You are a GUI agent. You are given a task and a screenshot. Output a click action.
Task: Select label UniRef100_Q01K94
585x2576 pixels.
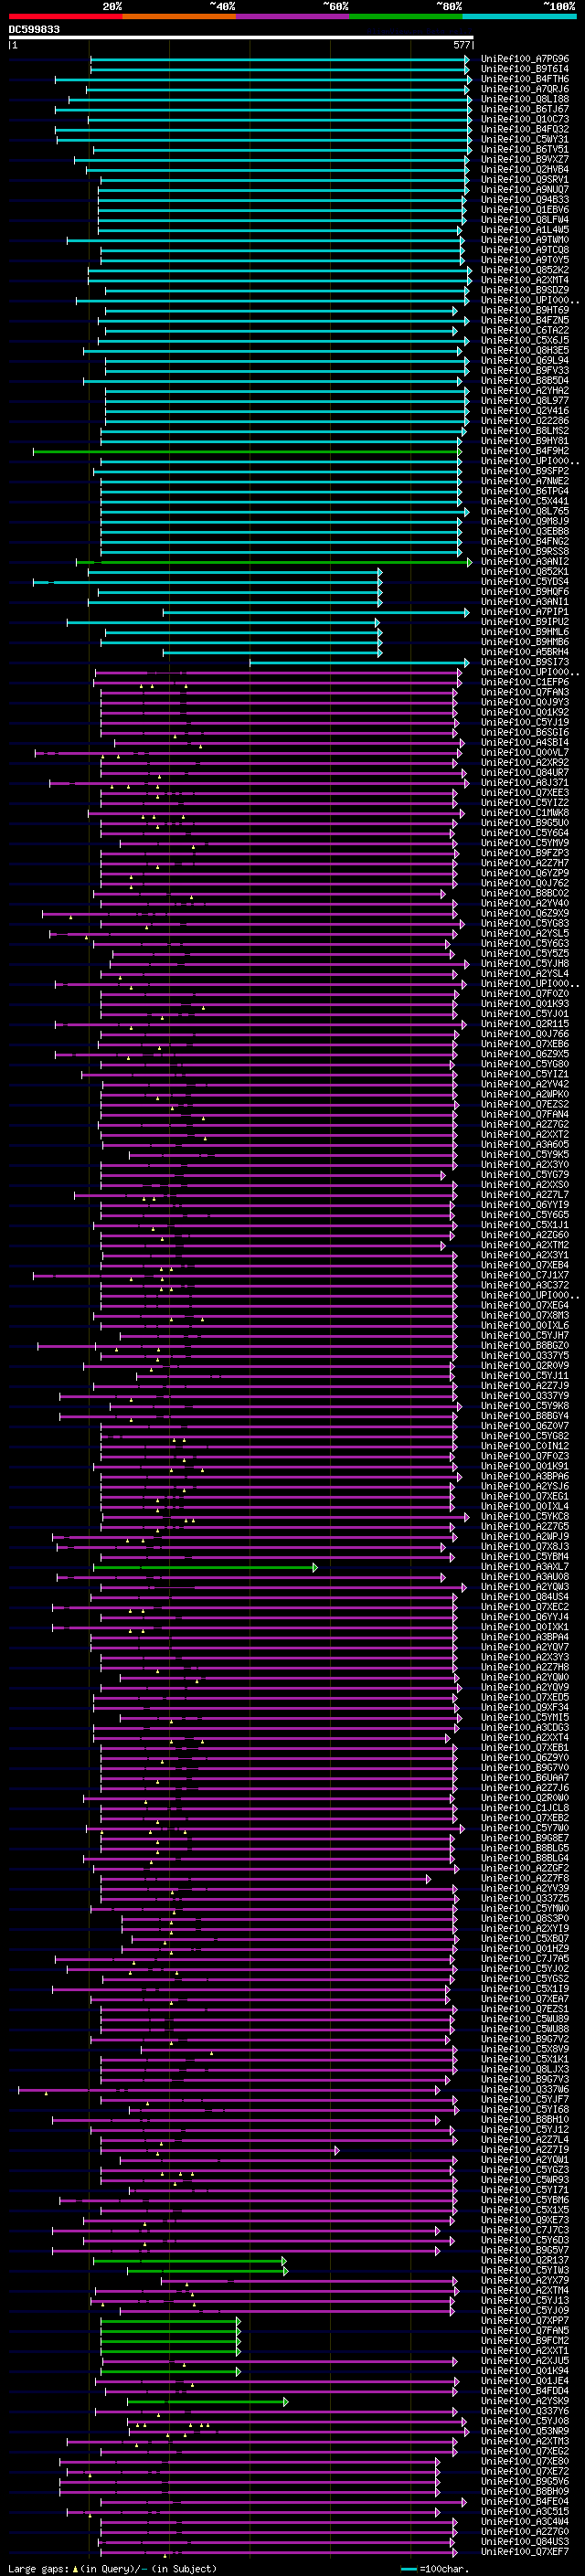pyautogui.click(x=525, y=2371)
